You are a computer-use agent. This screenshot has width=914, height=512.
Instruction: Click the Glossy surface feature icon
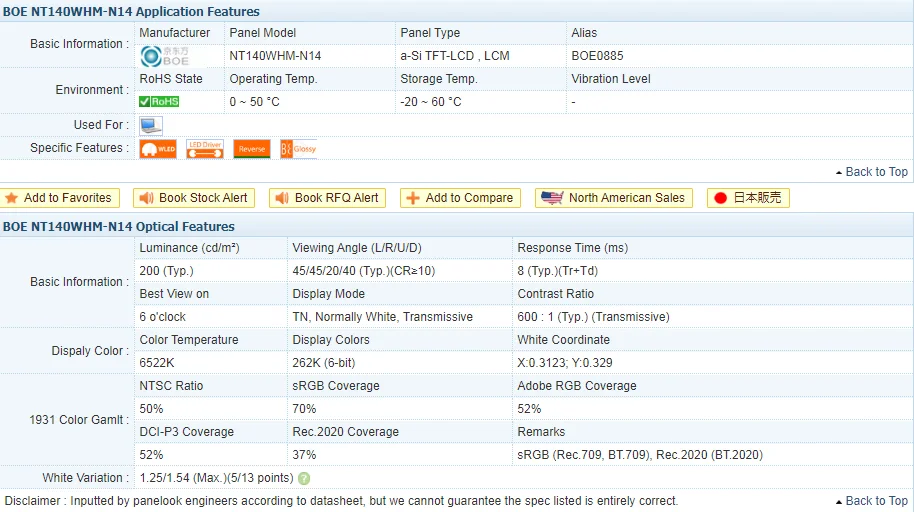[x=298, y=149]
